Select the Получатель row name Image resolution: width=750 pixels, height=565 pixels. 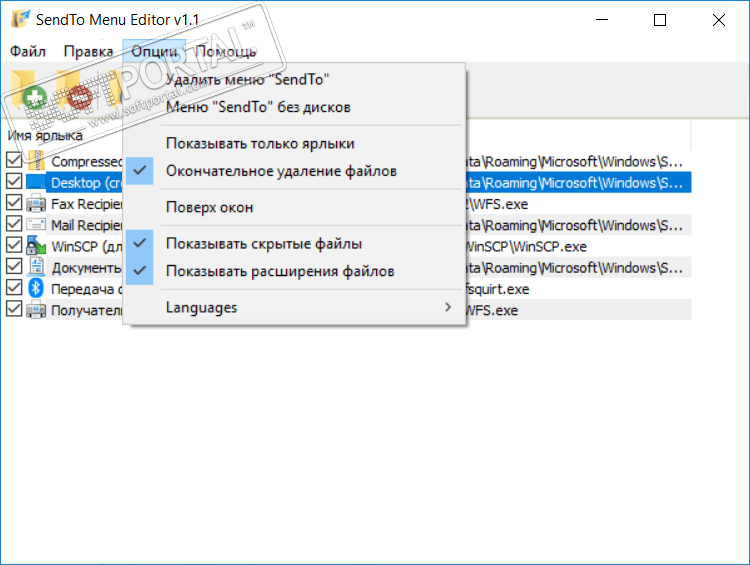point(87,310)
